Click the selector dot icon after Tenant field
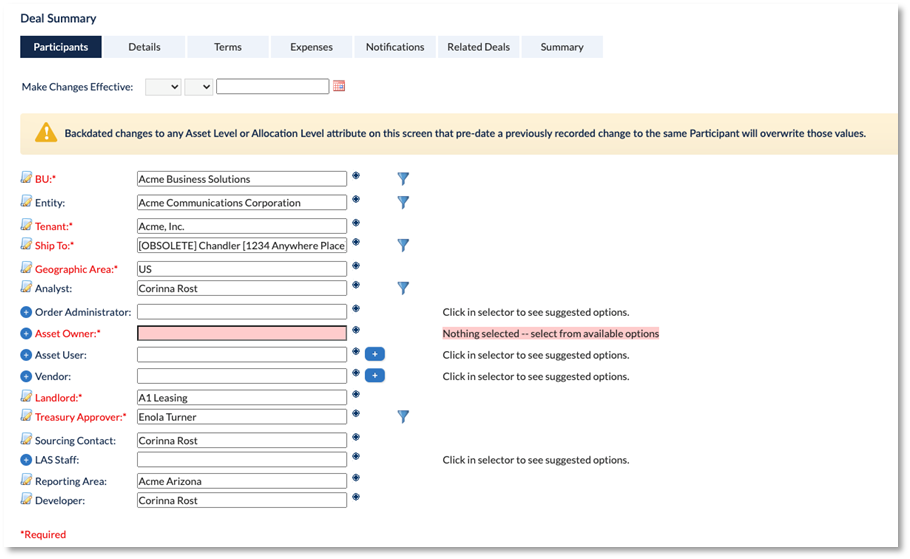 (x=356, y=223)
